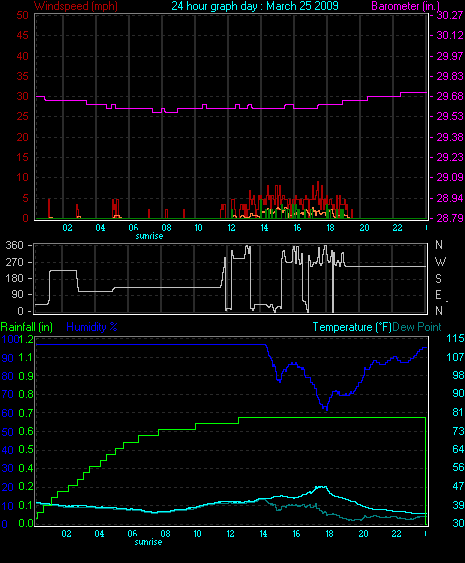Viewport: 465px width, 563px height.
Task: Click hour 22 below the windspeed chart
Action: (397, 228)
